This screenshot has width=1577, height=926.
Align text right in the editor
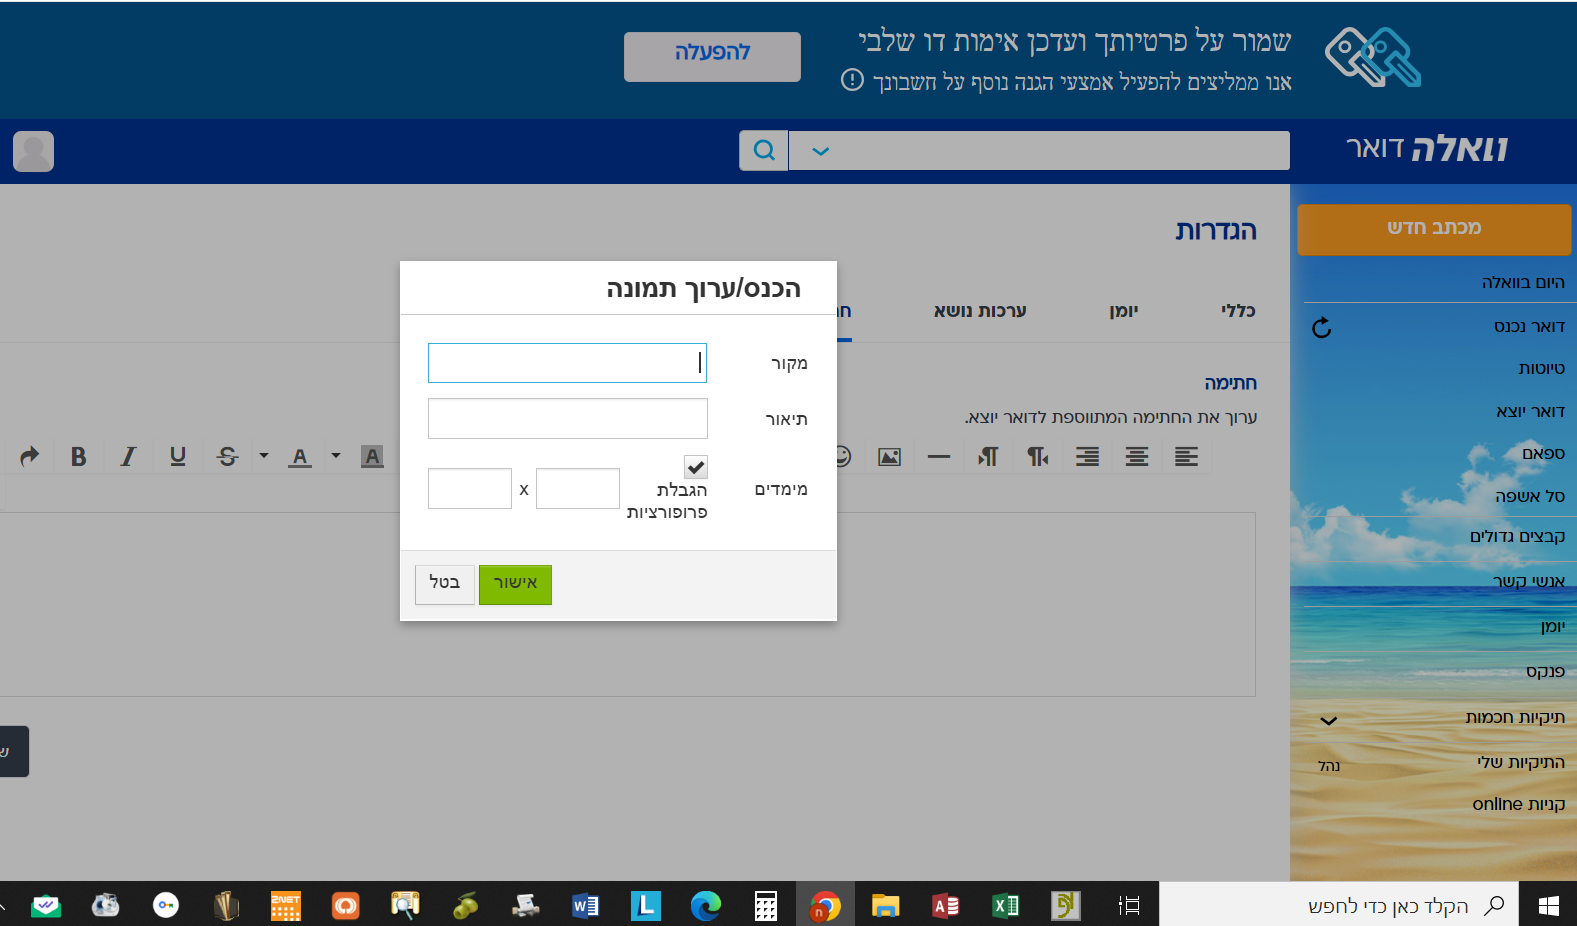point(1087,457)
